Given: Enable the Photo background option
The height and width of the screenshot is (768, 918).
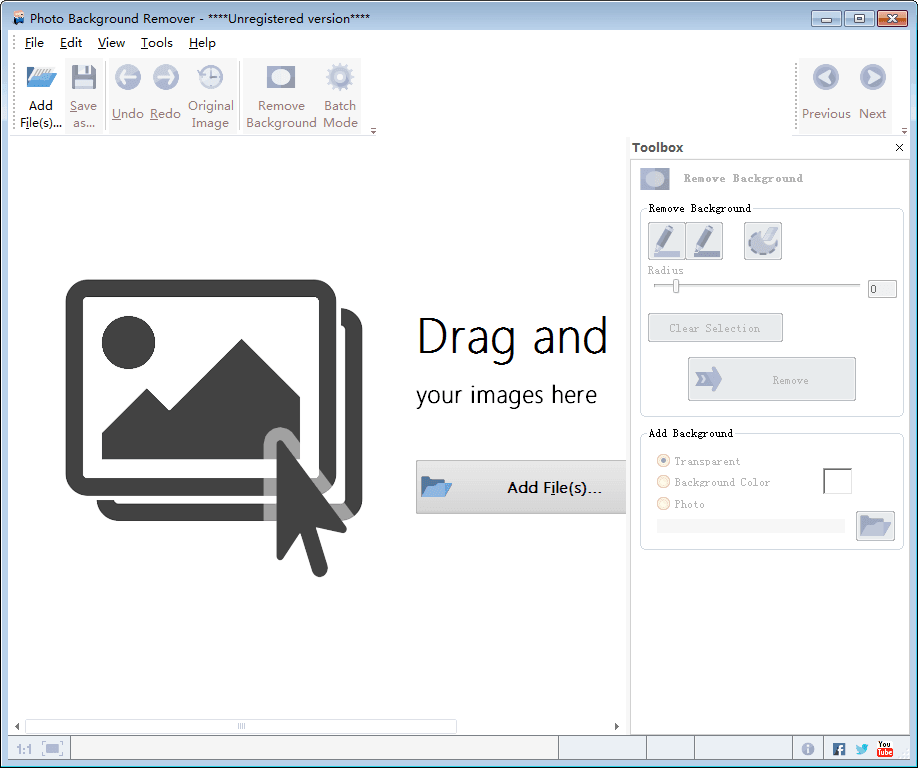Looking at the screenshot, I should 661,504.
